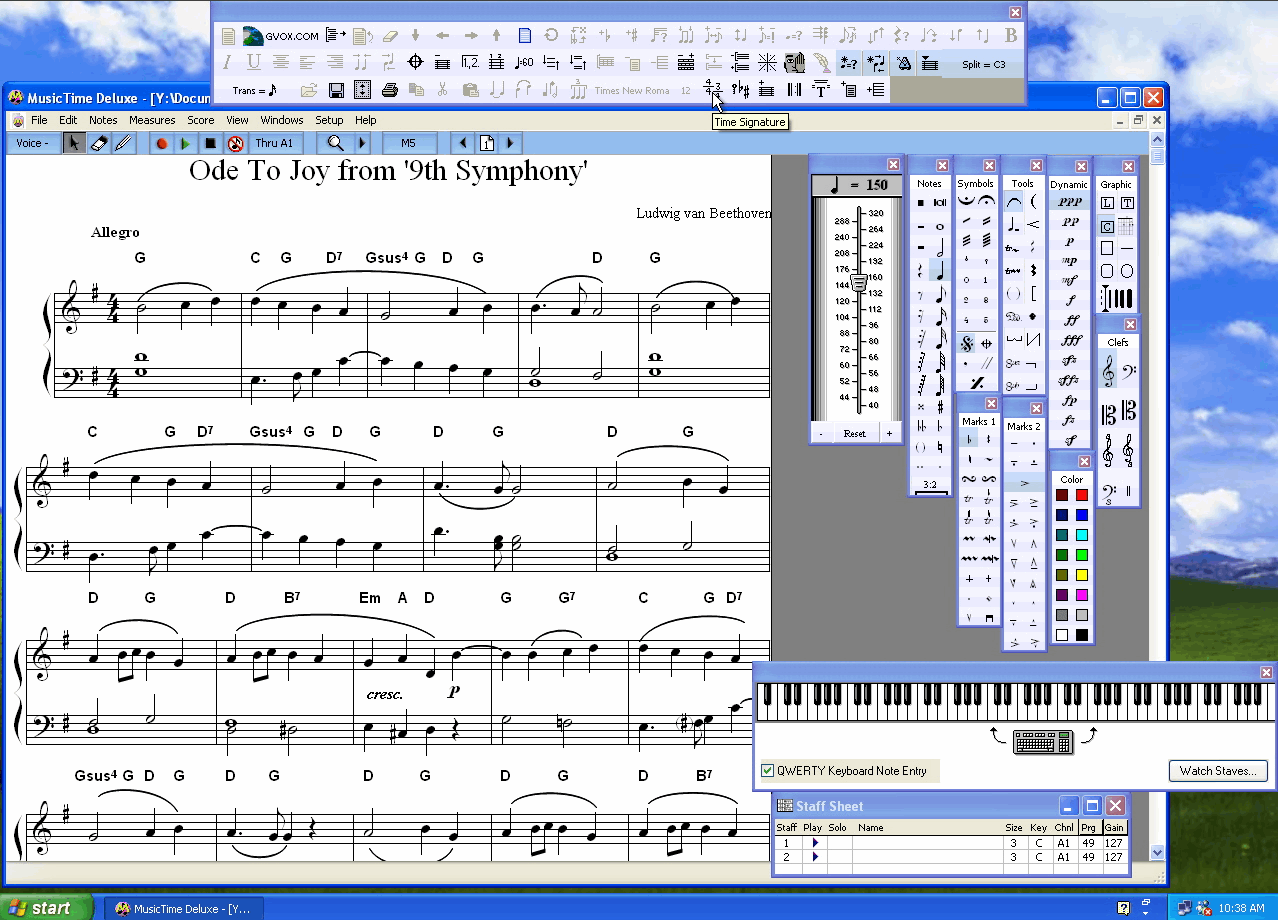The width and height of the screenshot is (1278, 920).
Task: Select the segno sign in Symbols palette
Action: click(x=966, y=343)
